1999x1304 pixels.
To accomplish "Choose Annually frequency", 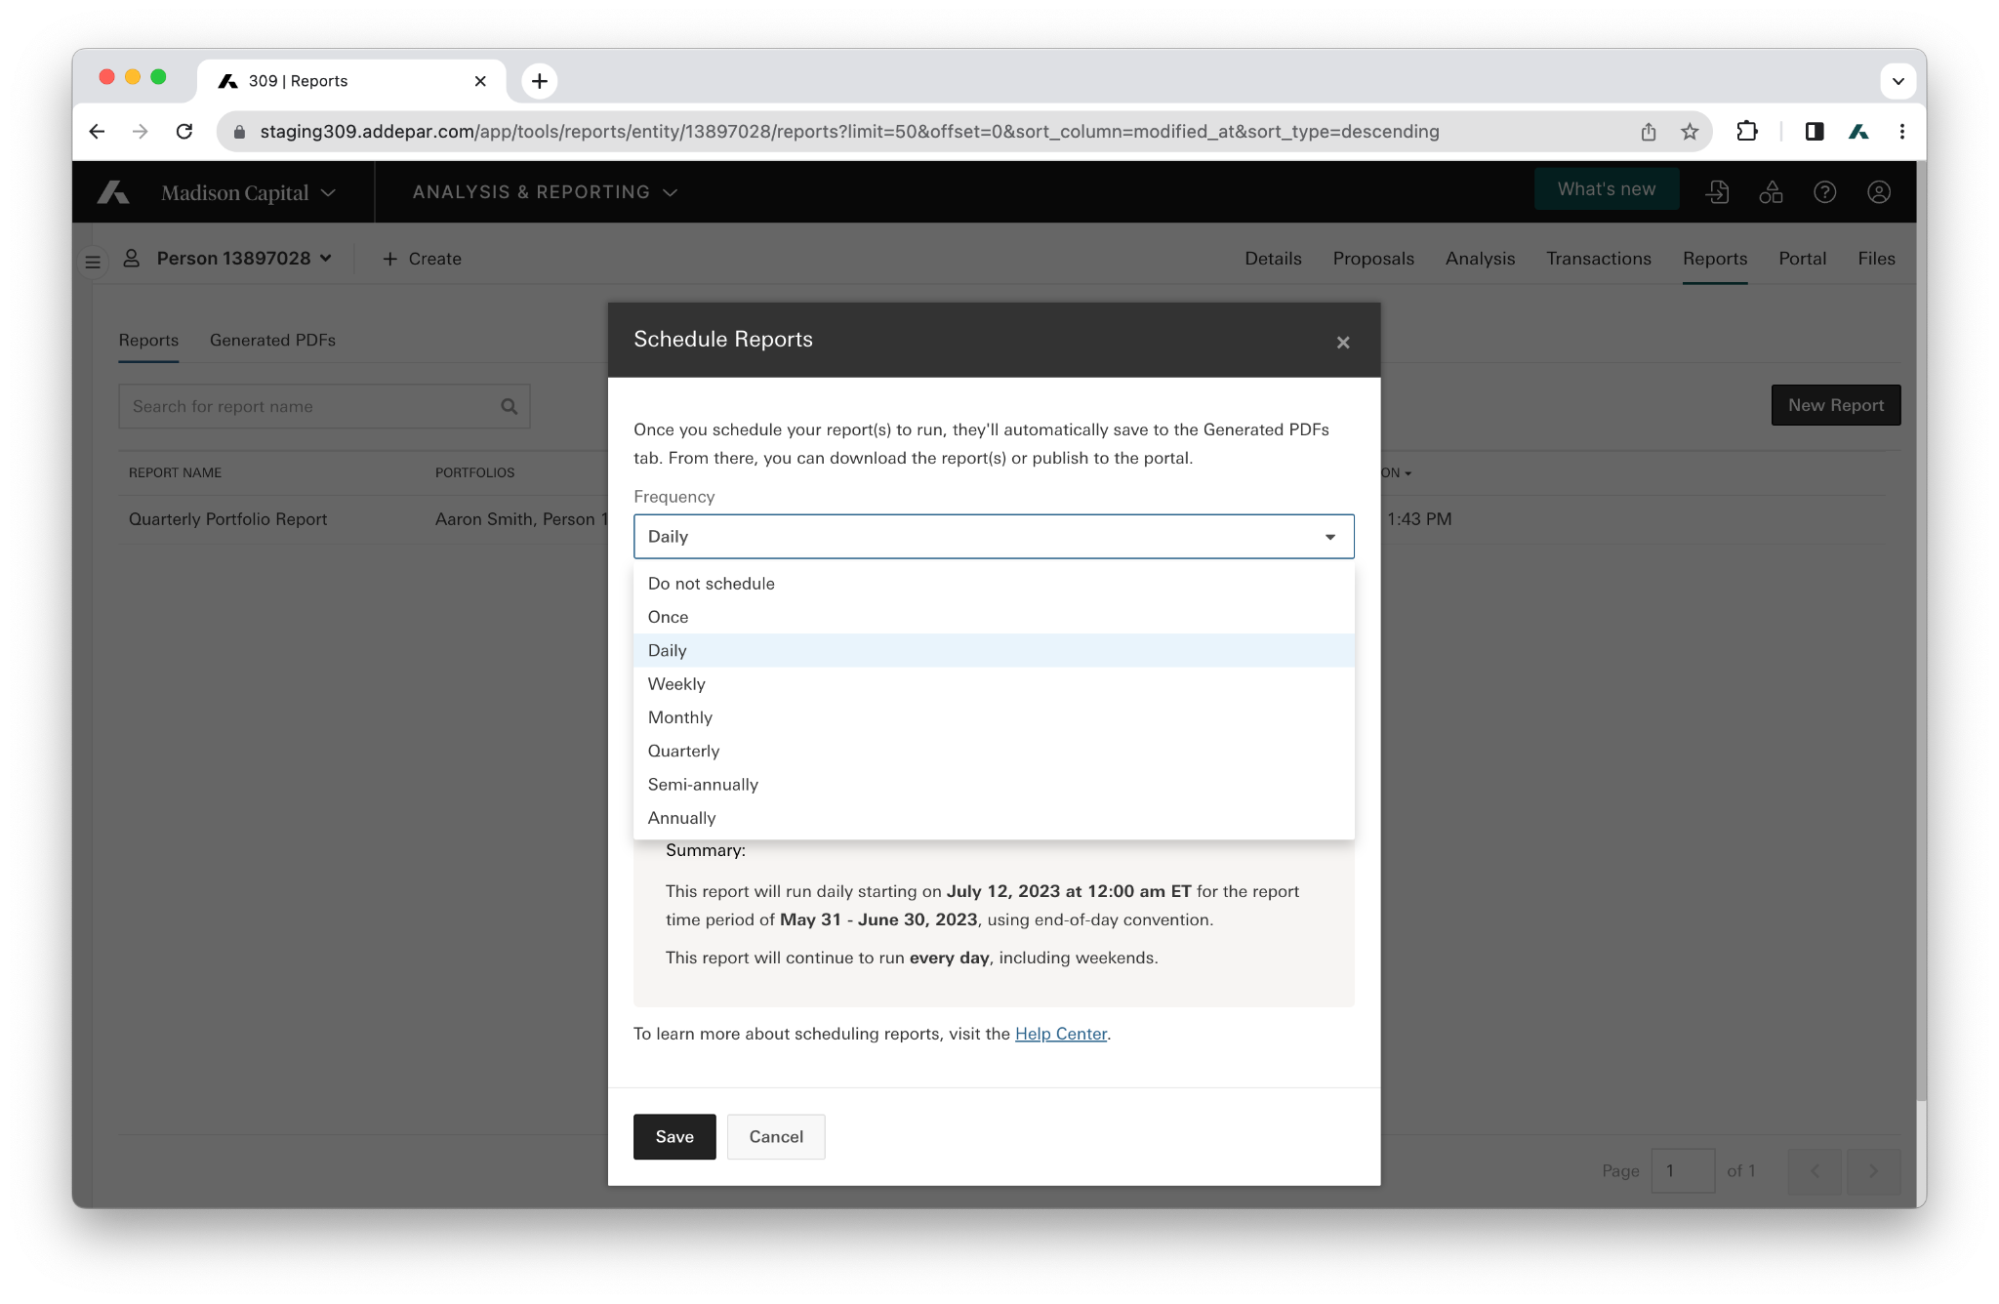I will click(x=993, y=817).
